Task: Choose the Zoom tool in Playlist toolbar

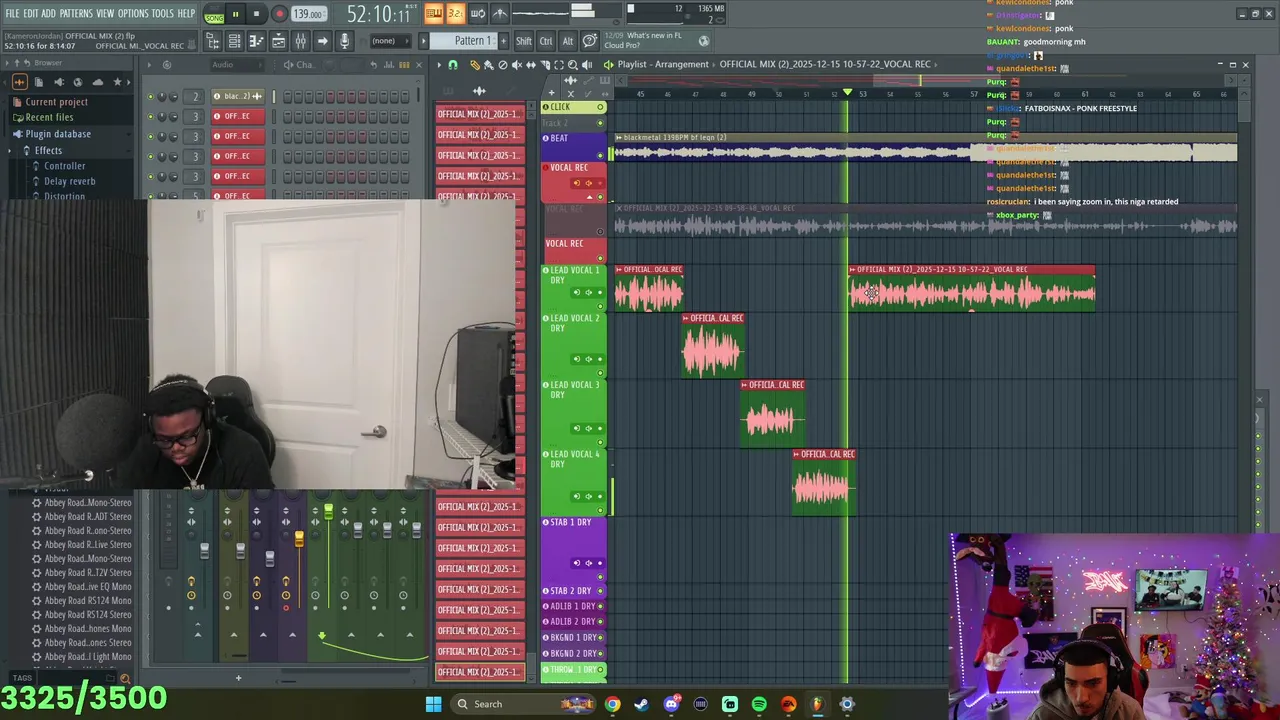Action: click(x=573, y=65)
